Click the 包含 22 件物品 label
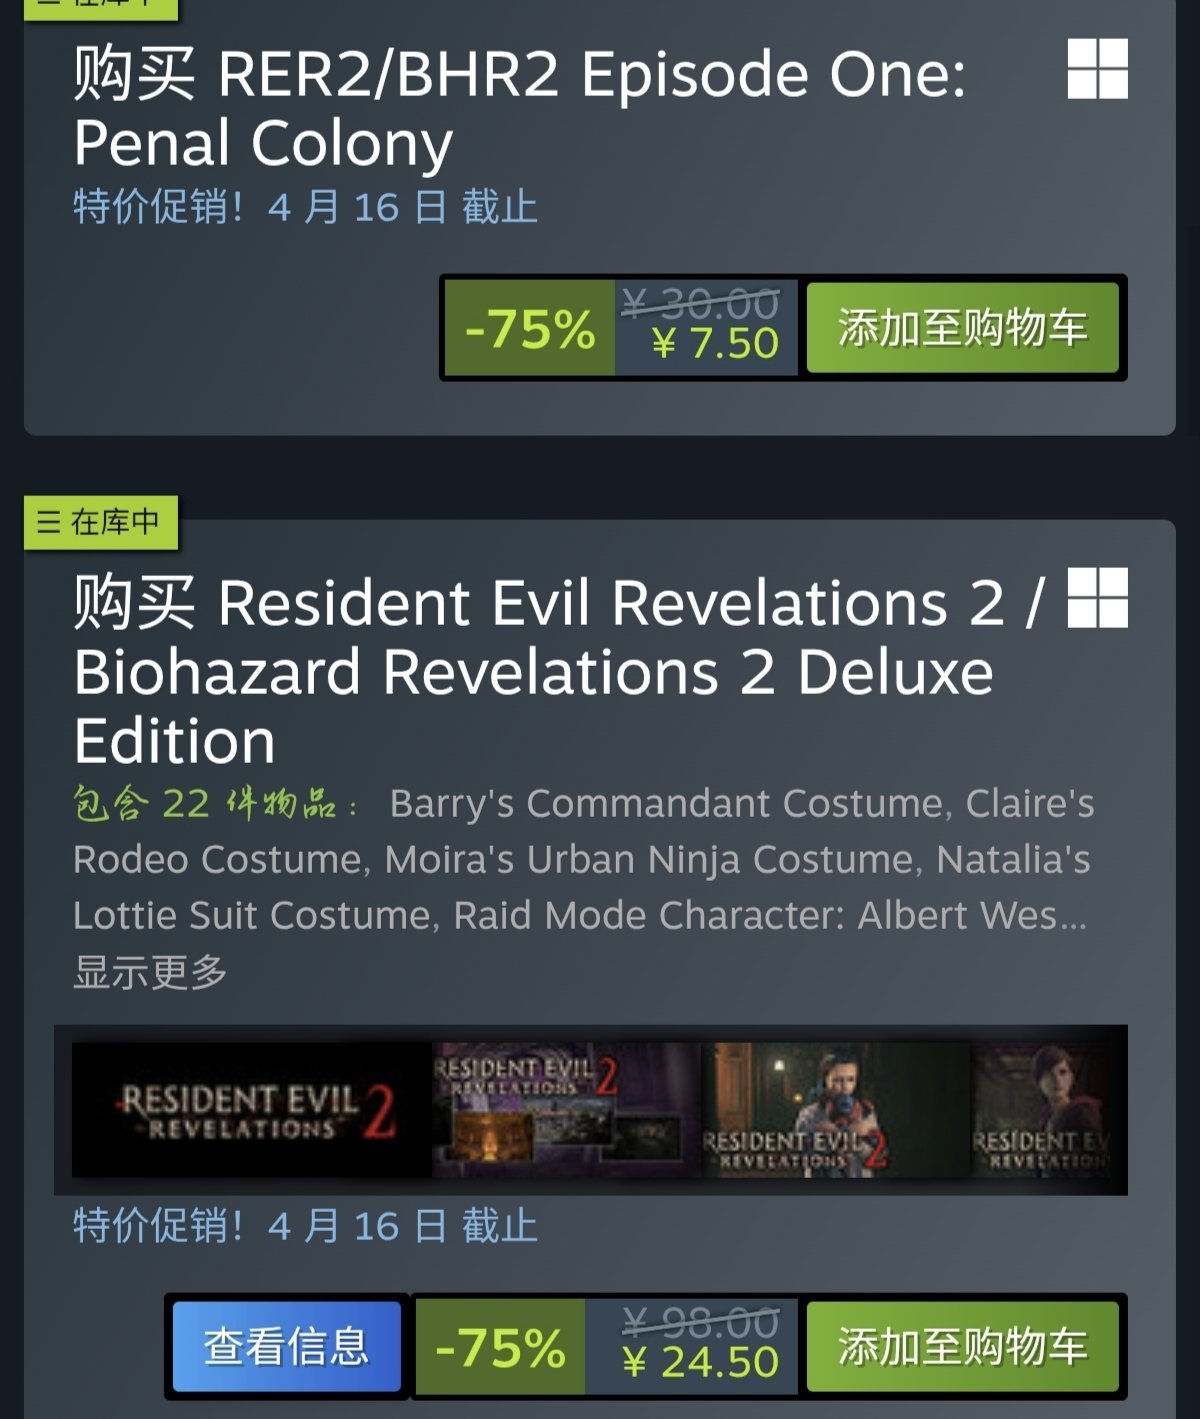Image resolution: width=1200 pixels, height=1419 pixels. [215, 803]
